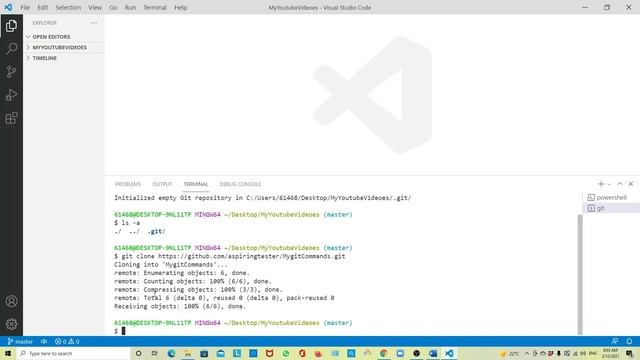Image resolution: width=640 pixels, height=360 pixels.
Task: Click the publish to cloud status icon
Action: pyautogui.click(x=44, y=342)
